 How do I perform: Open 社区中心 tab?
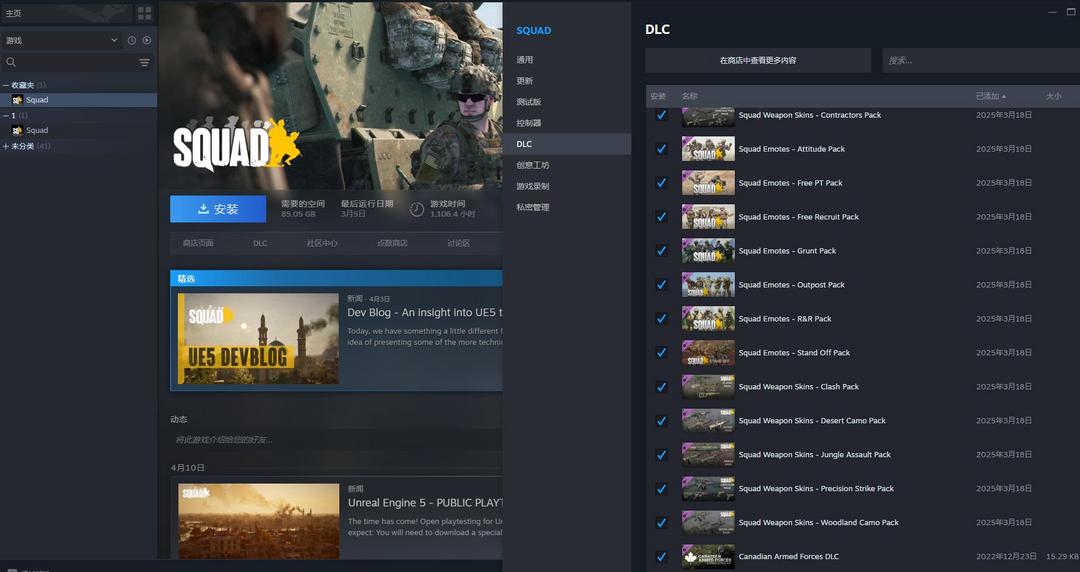(x=322, y=243)
